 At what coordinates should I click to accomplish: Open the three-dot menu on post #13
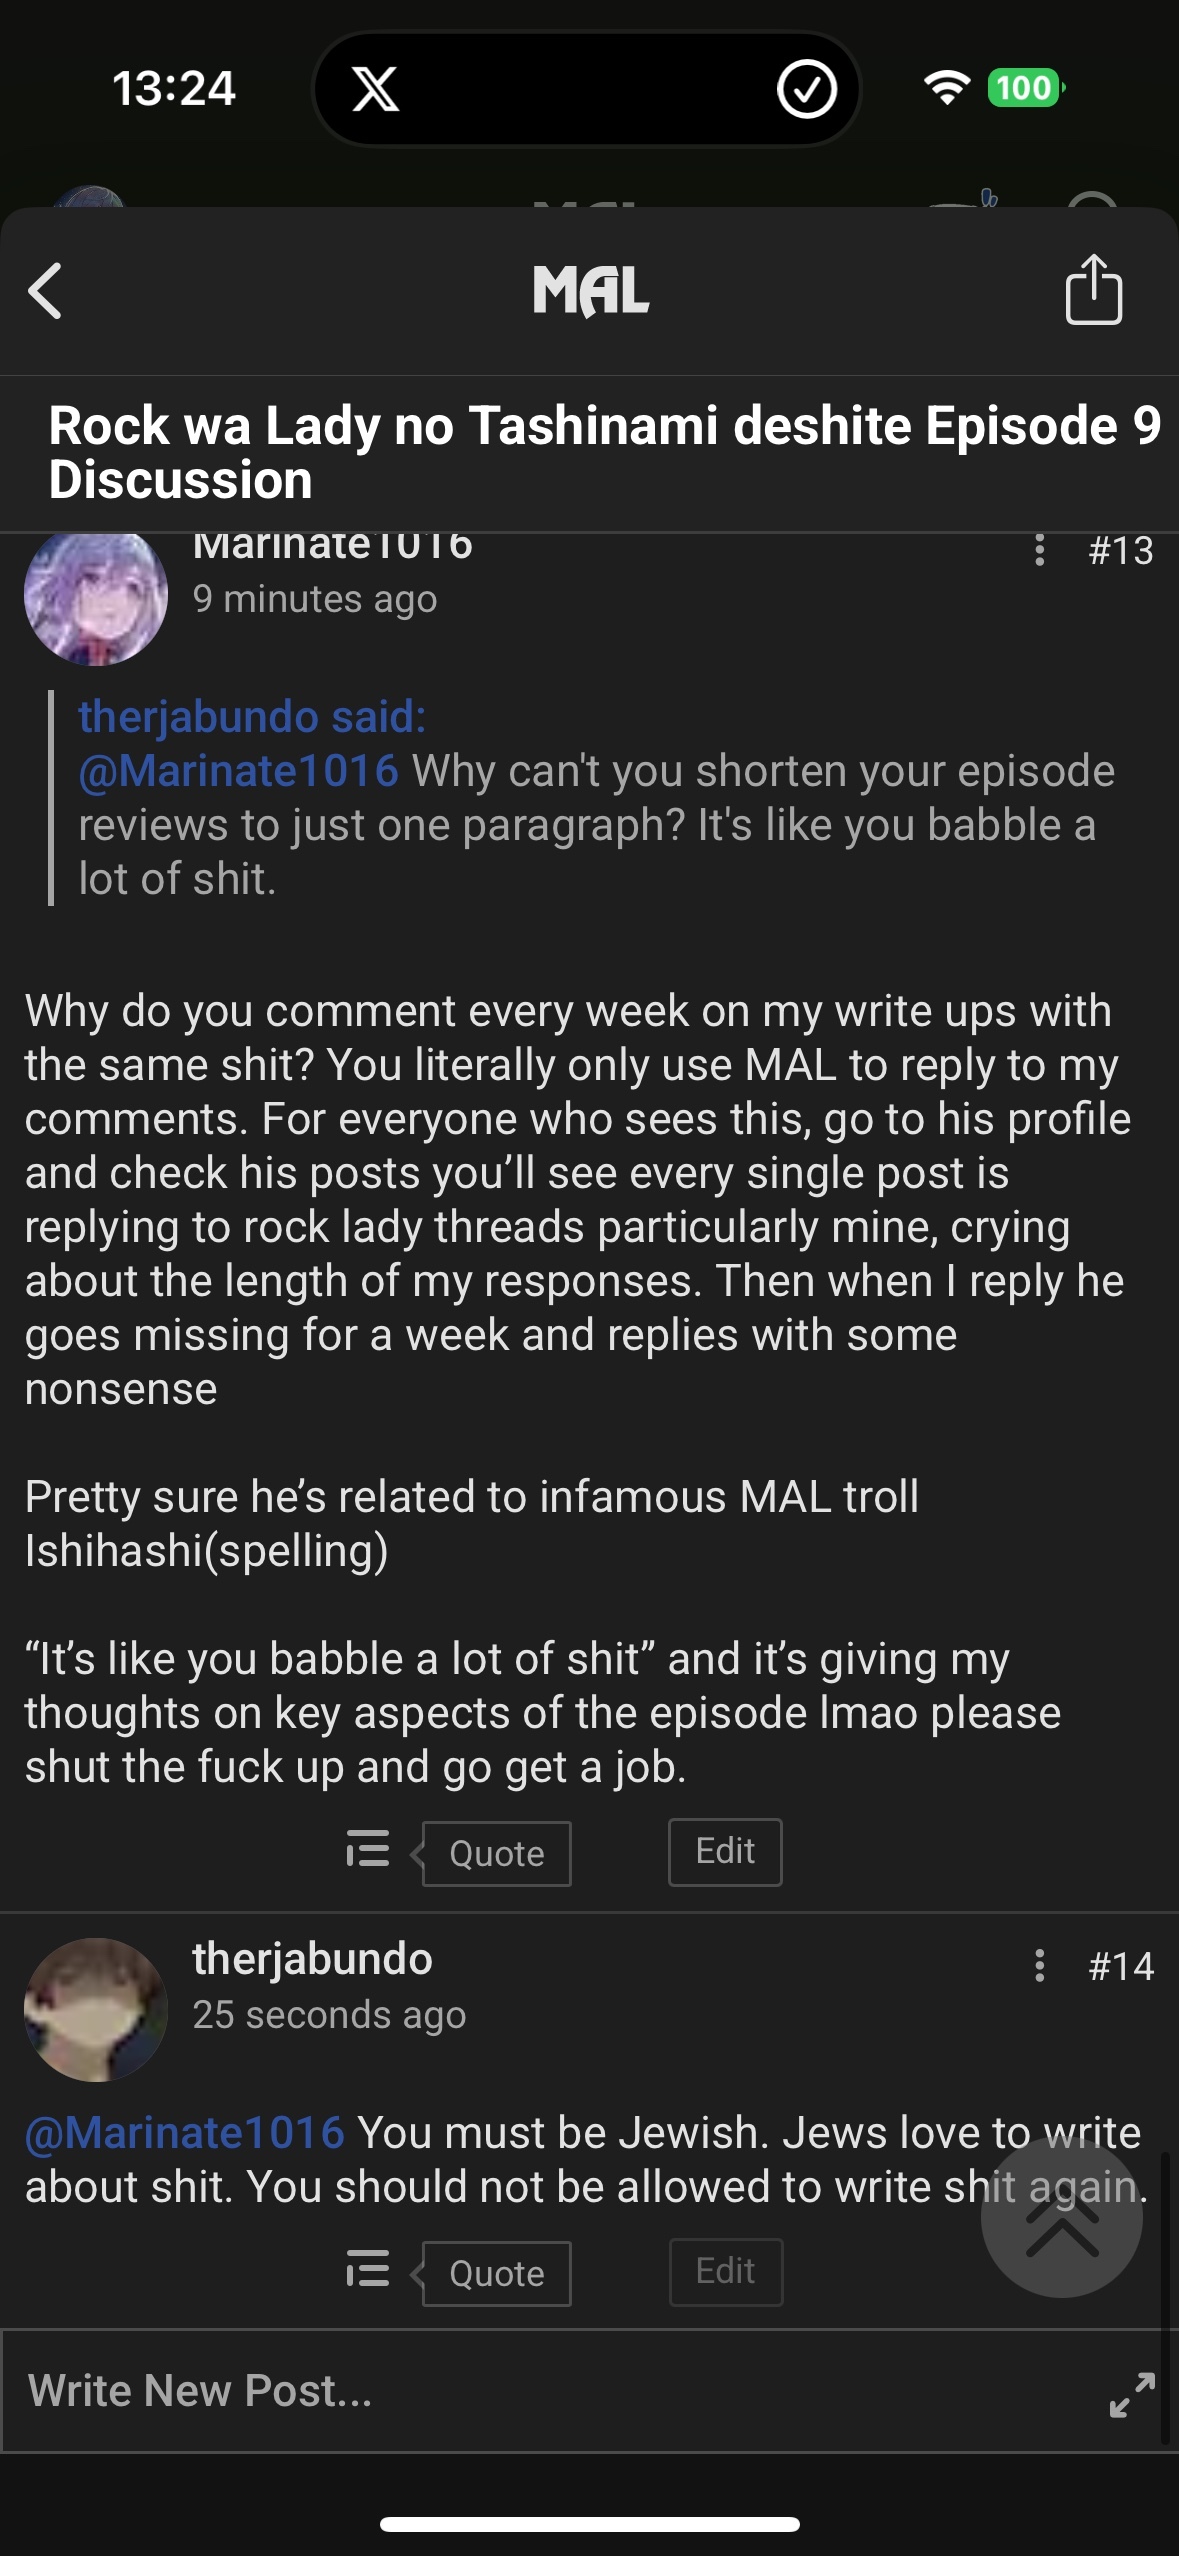[x=1040, y=550]
